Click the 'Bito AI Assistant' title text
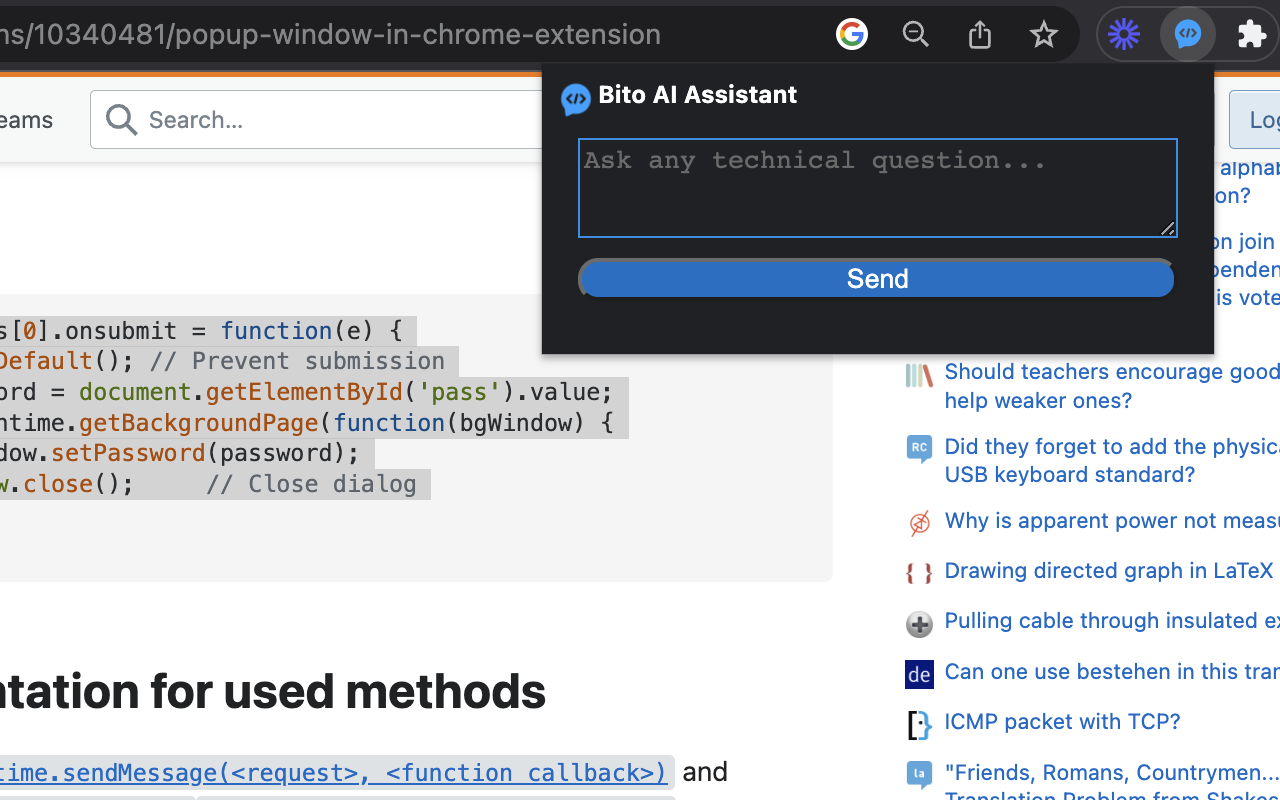Screen dimensions: 1280x800 [x=698, y=95]
